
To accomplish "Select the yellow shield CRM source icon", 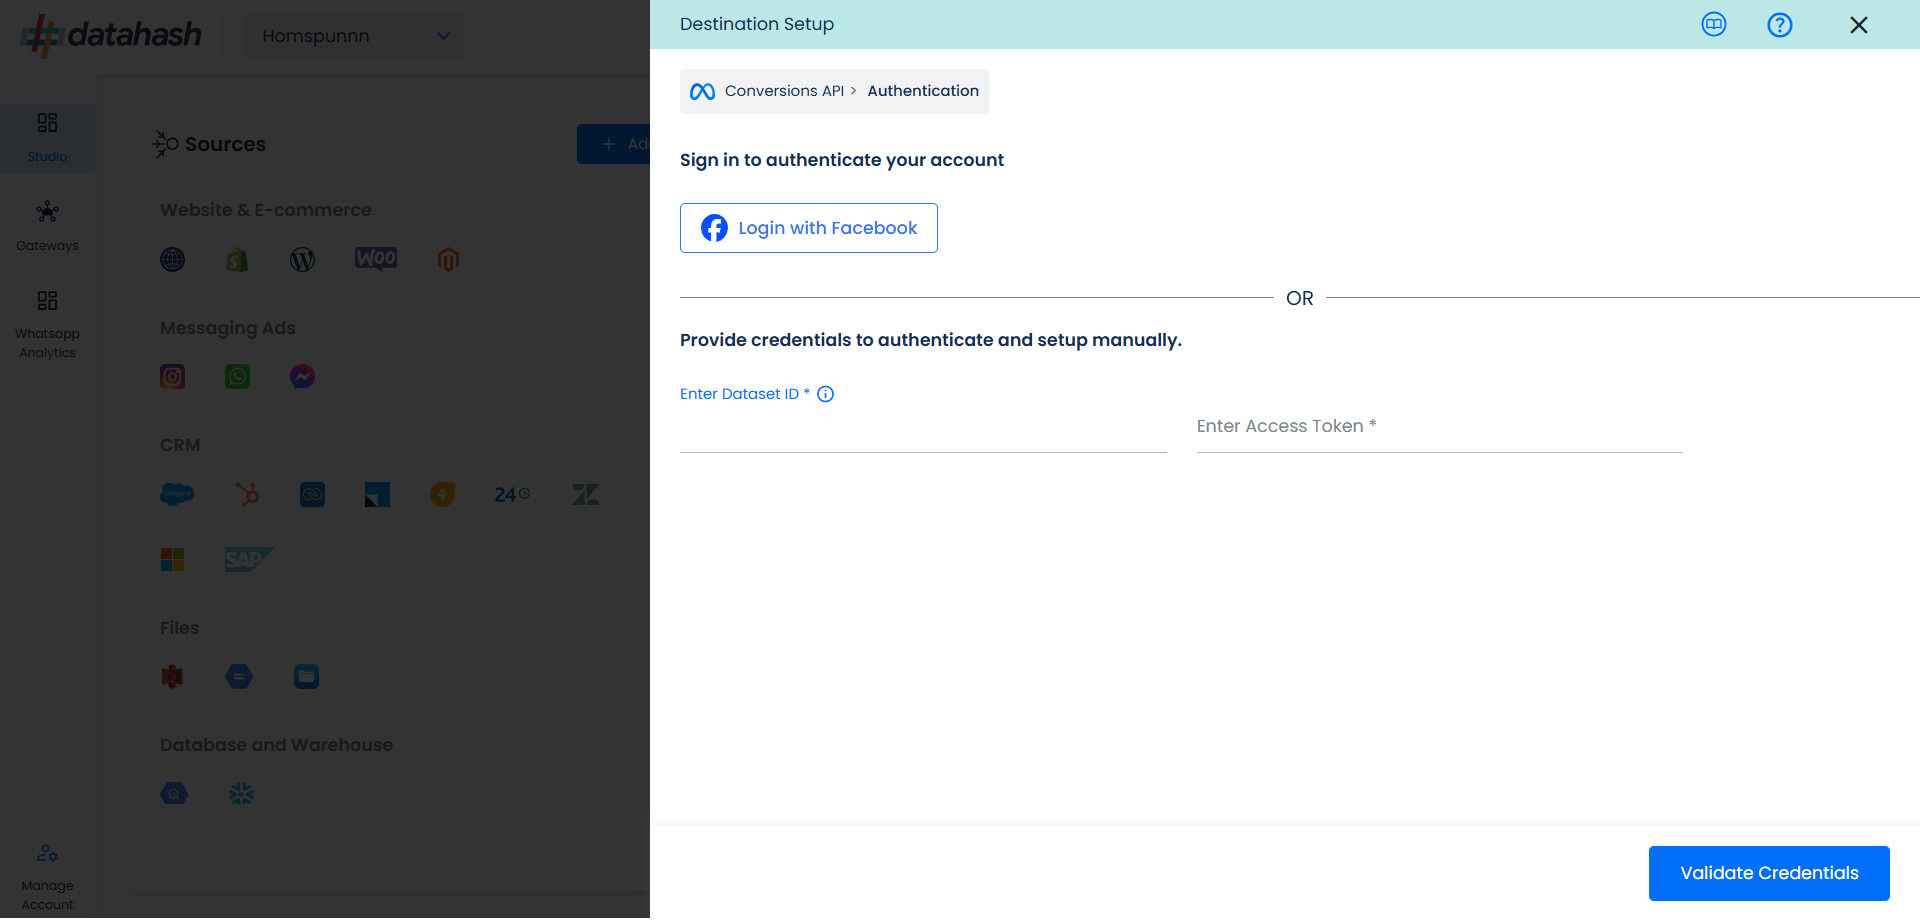I will coord(442,494).
